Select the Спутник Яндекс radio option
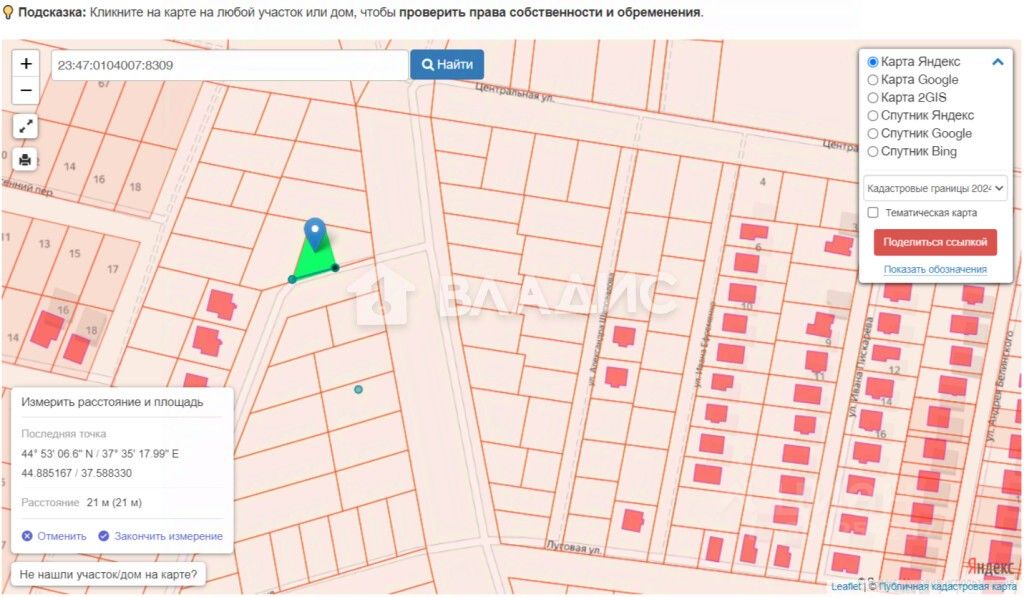Image resolution: width=1024 pixels, height=597 pixels. point(872,116)
